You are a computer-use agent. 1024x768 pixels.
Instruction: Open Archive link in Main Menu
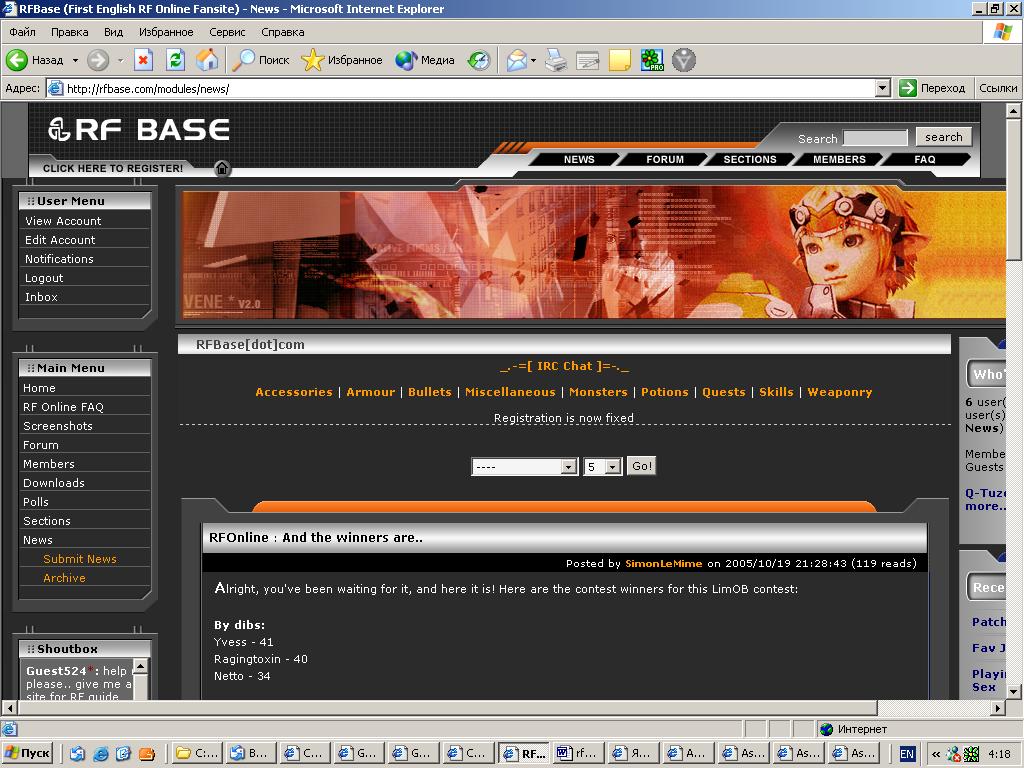64,578
